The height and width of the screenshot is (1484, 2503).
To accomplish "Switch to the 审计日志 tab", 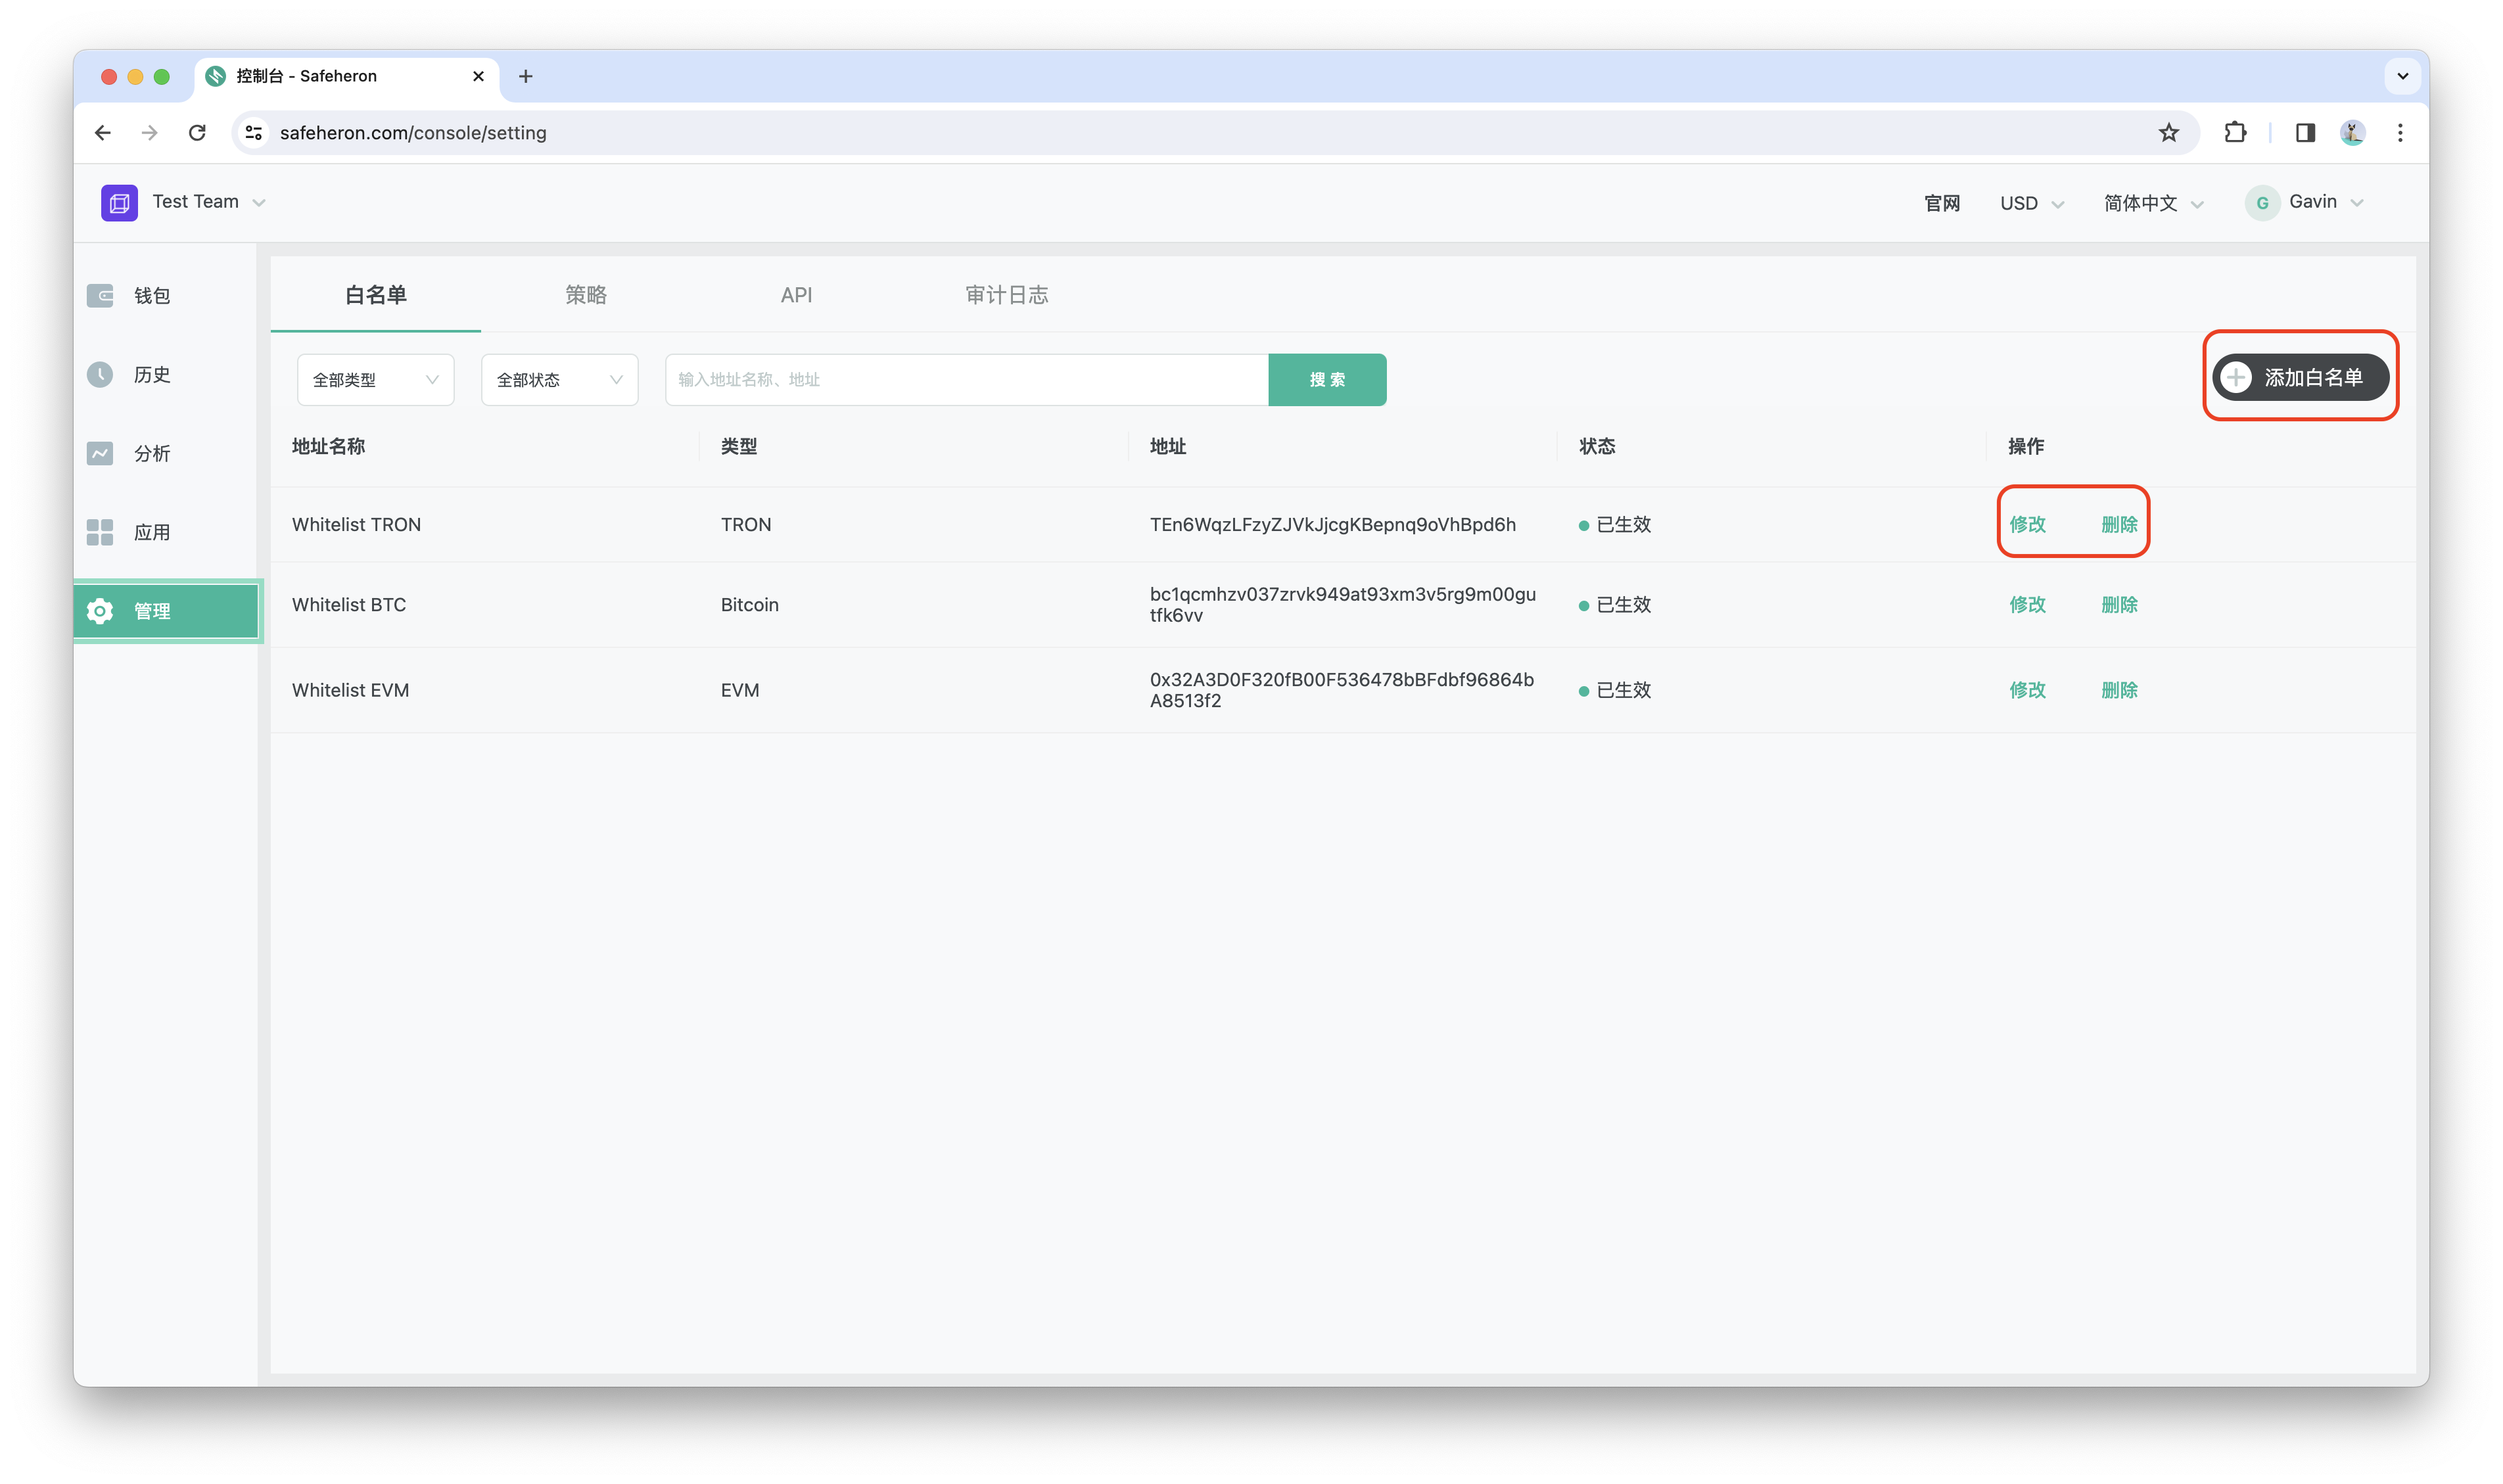I will coord(1006,295).
